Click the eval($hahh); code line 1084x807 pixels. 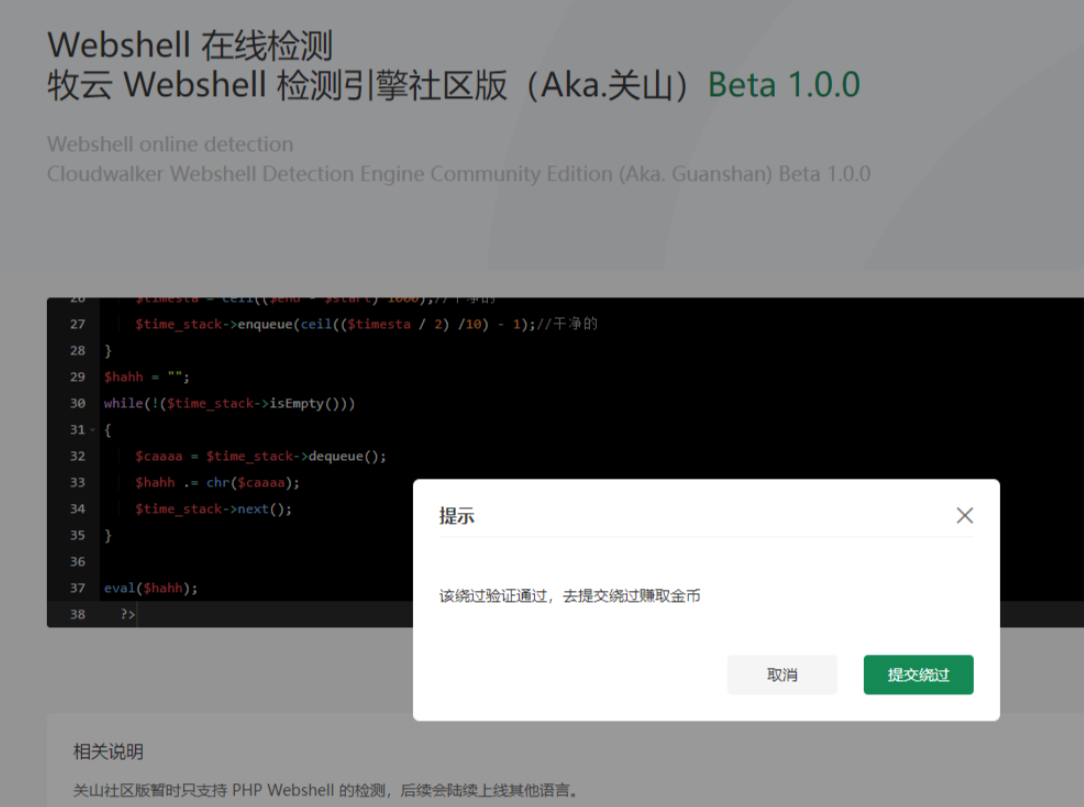151,588
